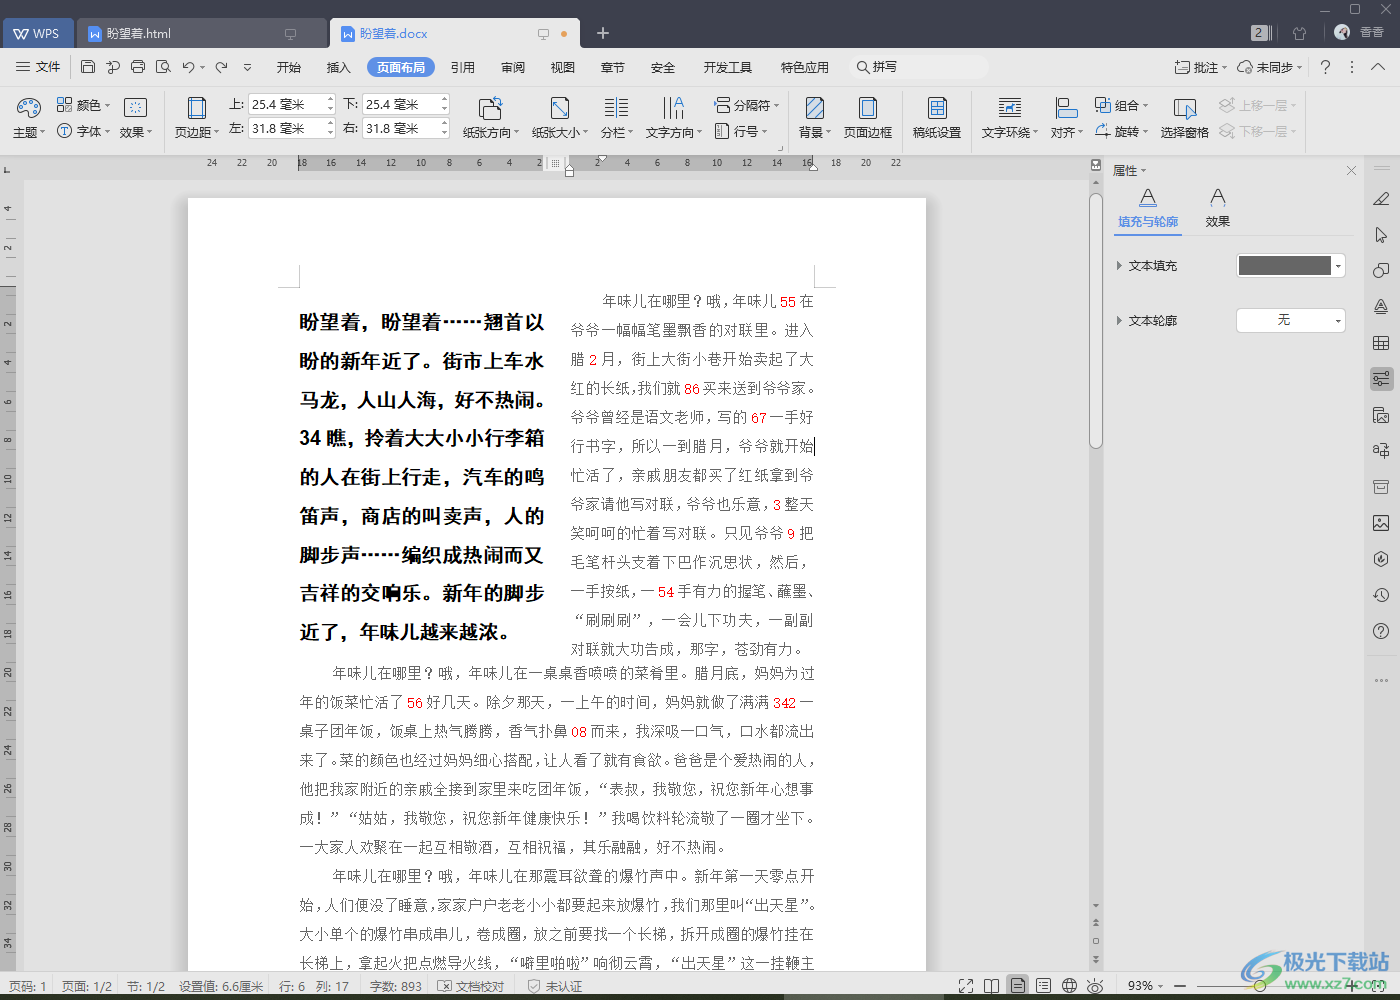Switch to web layout view icon

1069,986
